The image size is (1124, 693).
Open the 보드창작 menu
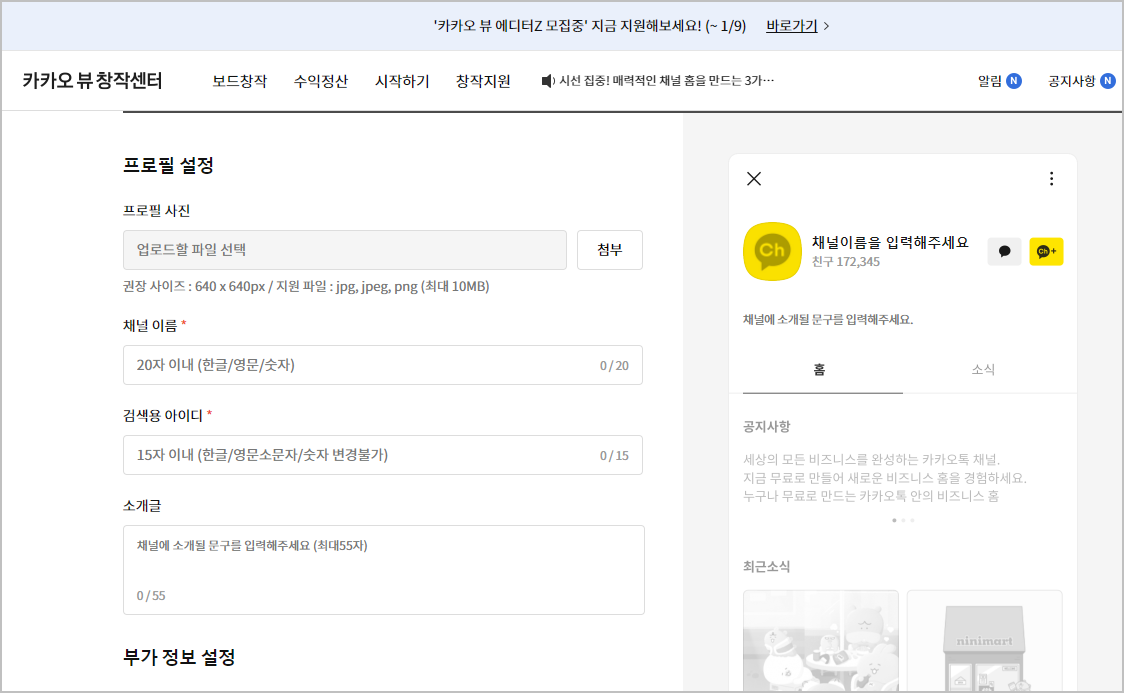[x=239, y=81]
